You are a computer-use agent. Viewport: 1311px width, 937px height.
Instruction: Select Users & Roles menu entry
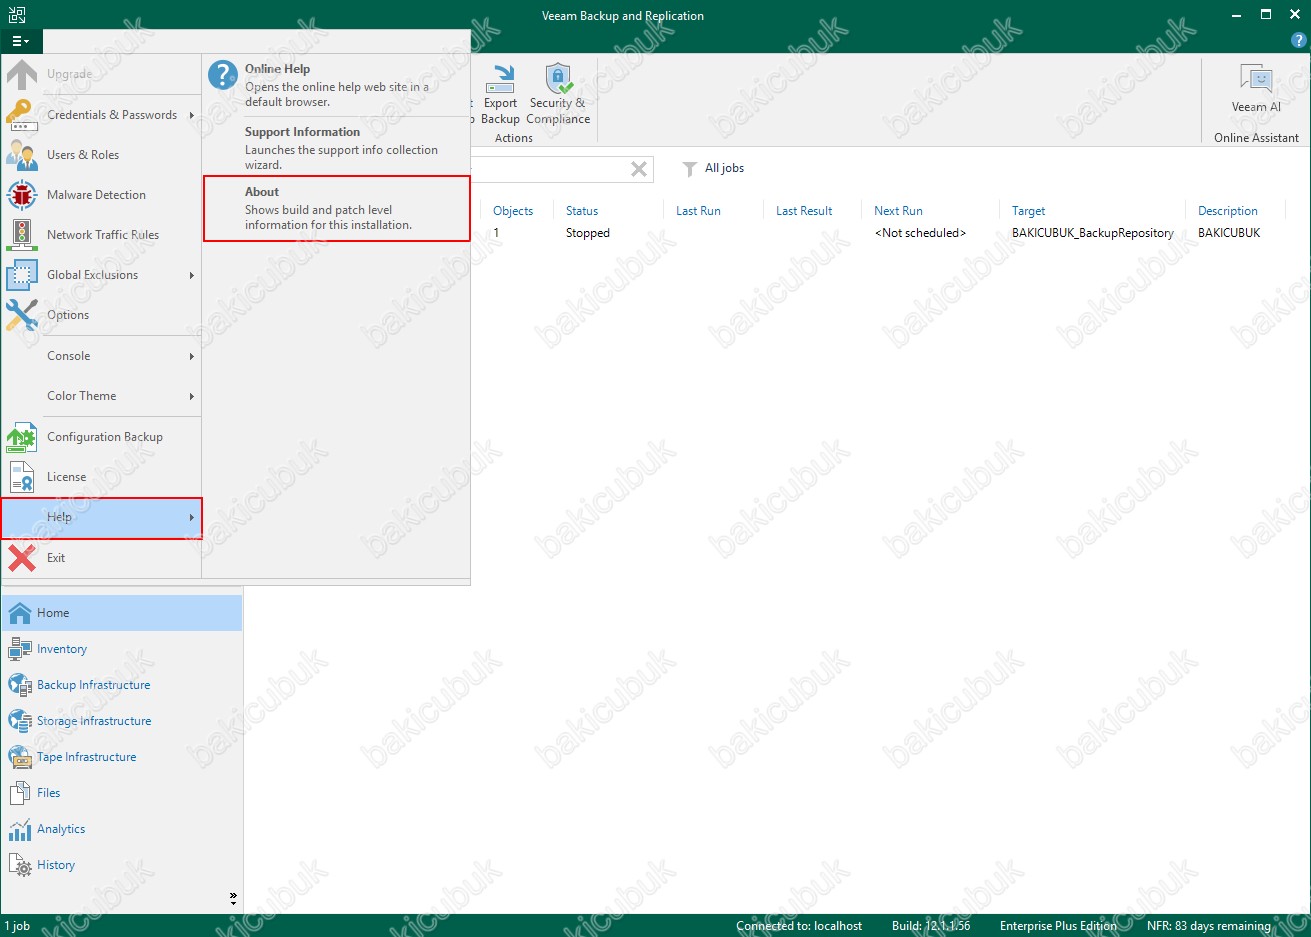click(102, 155)
